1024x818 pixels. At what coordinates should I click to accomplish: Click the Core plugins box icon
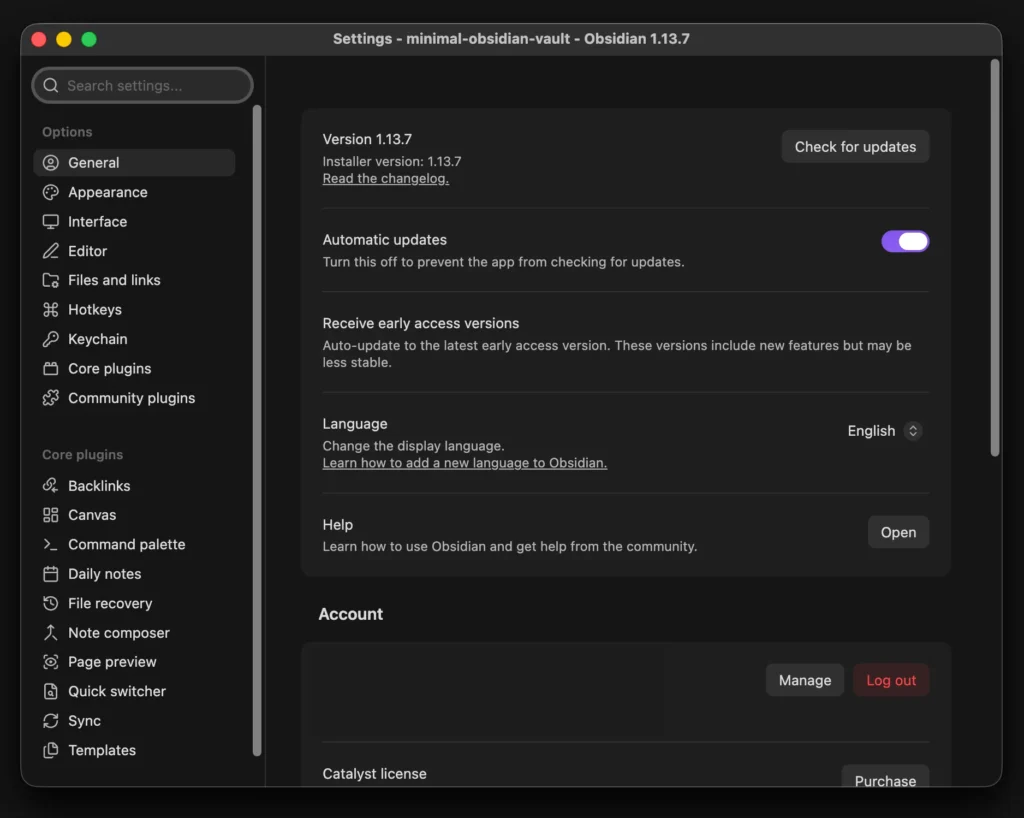(50, 368)
